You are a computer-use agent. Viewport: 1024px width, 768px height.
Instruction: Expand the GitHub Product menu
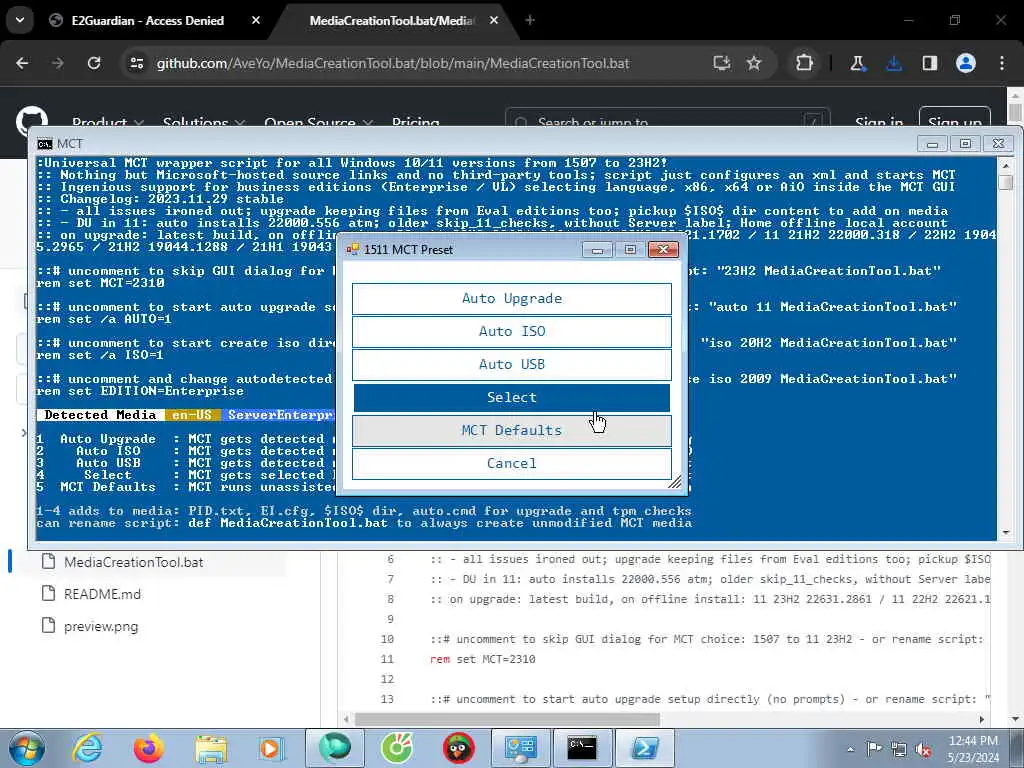pos(107,122)
